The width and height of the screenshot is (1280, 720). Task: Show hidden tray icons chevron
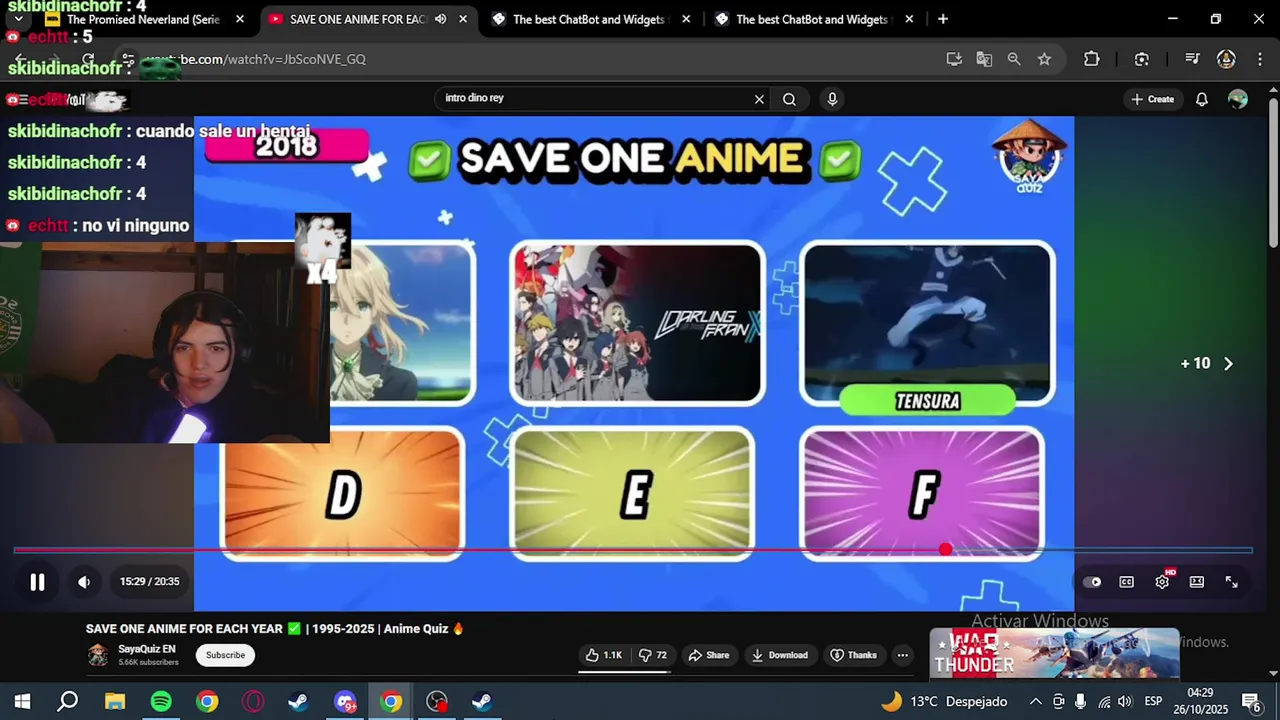click(x=1035, y=702)
